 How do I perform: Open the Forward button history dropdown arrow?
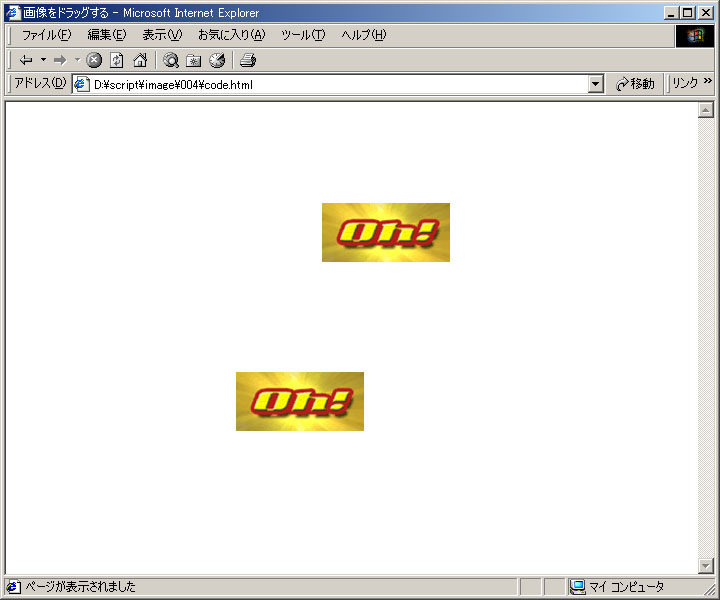click(78, 60)
